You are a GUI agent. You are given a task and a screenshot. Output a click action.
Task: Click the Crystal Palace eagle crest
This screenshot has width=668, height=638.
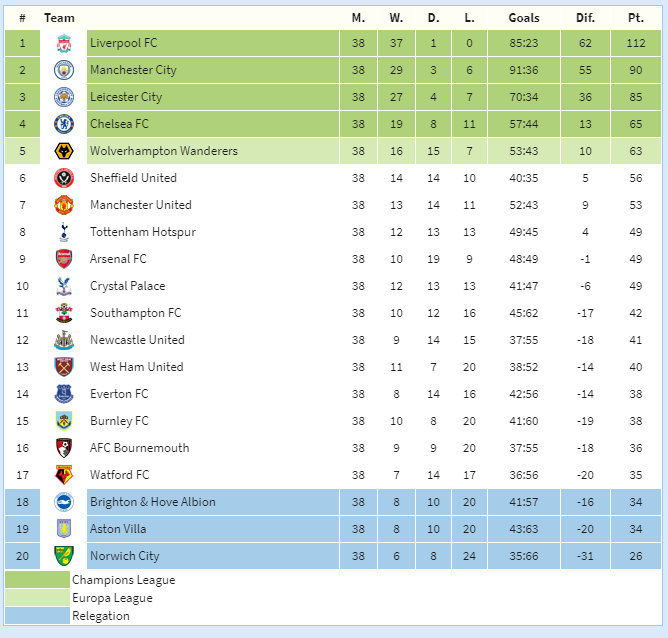pos(64,286)
